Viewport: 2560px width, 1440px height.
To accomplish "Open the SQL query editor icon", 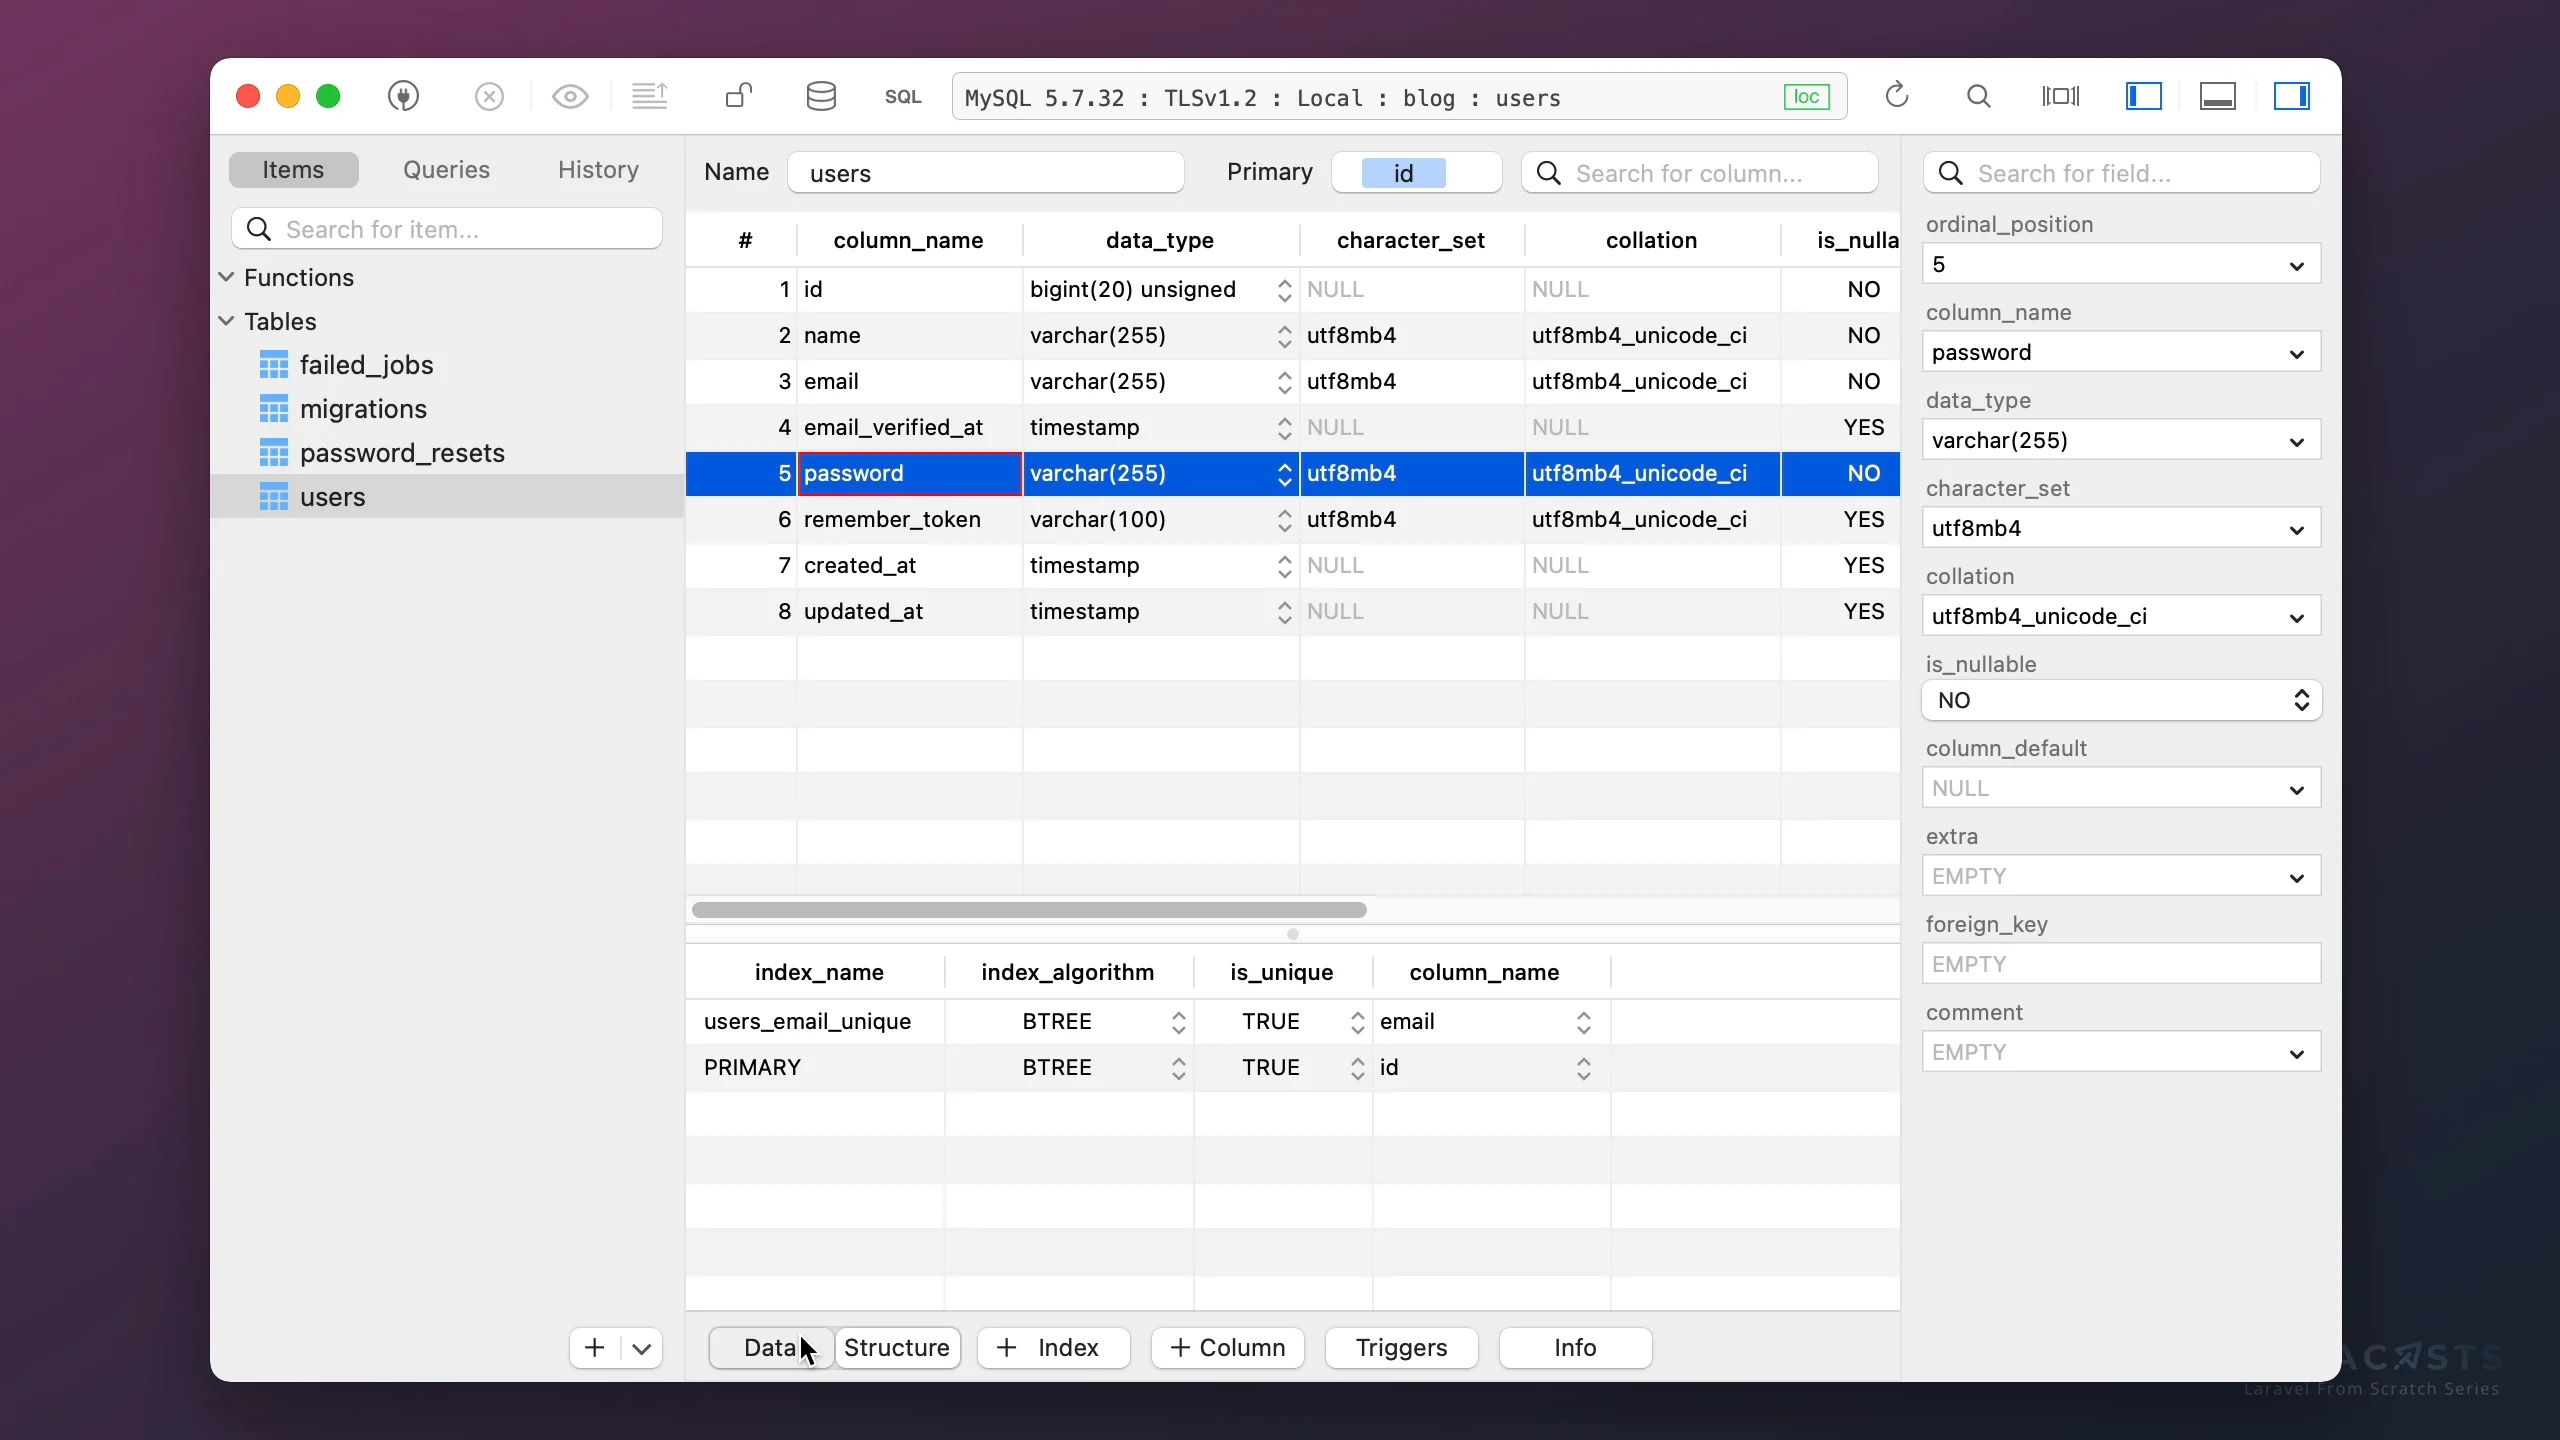I will coord(902,96).
